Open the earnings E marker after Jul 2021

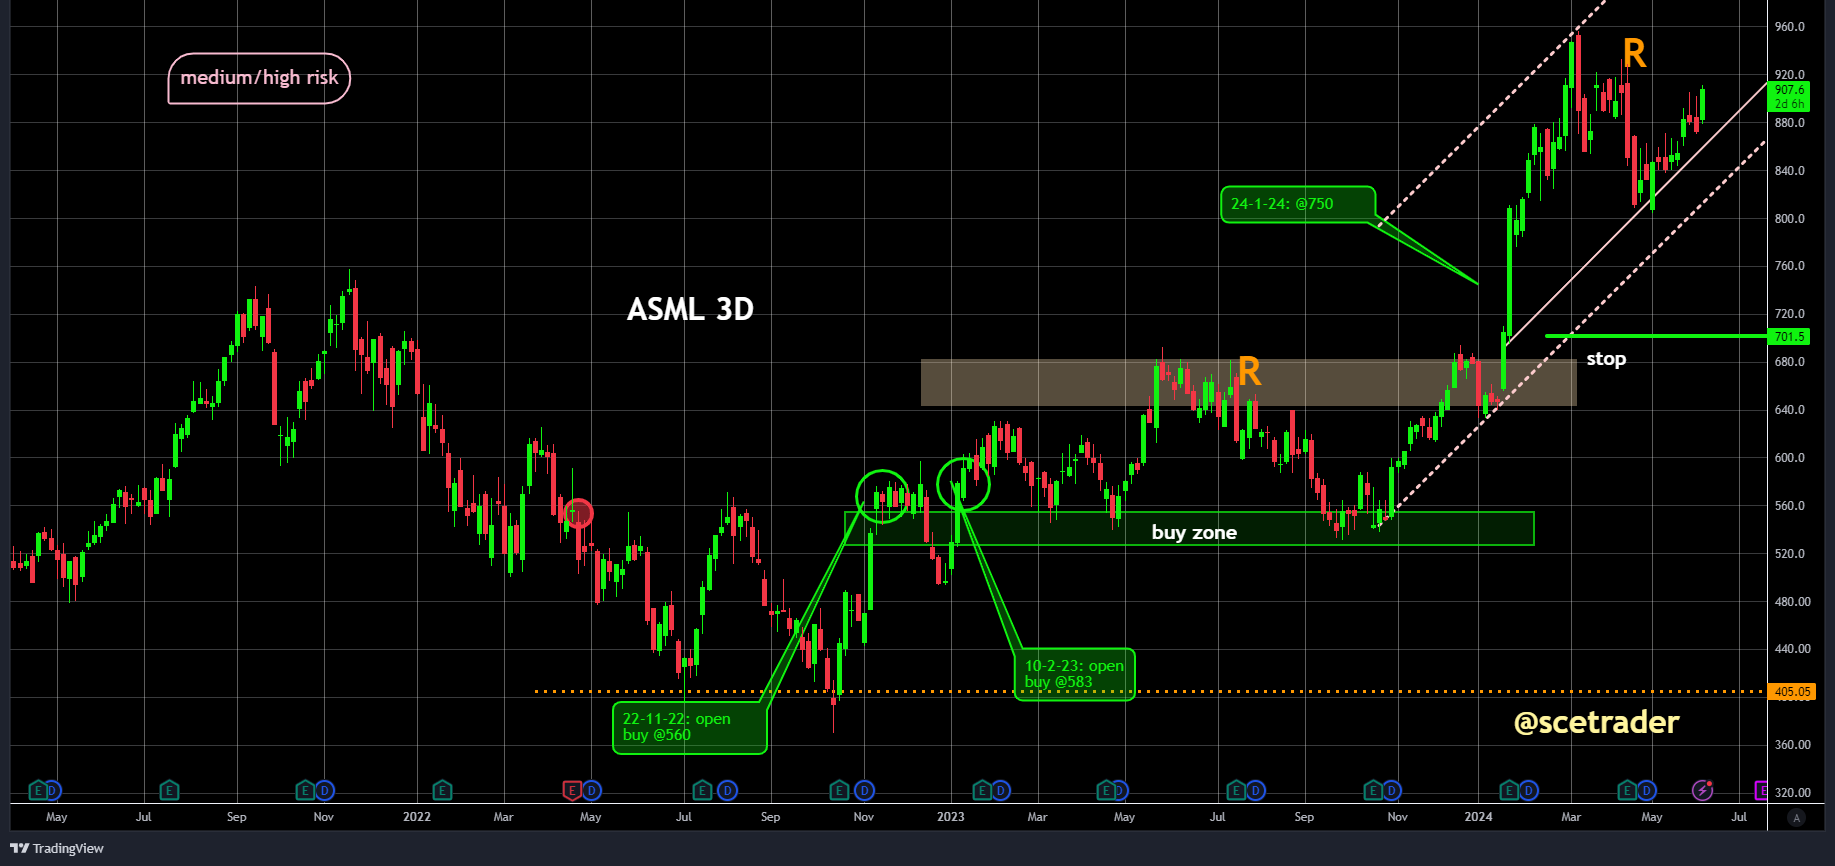(x=169, y=791)
